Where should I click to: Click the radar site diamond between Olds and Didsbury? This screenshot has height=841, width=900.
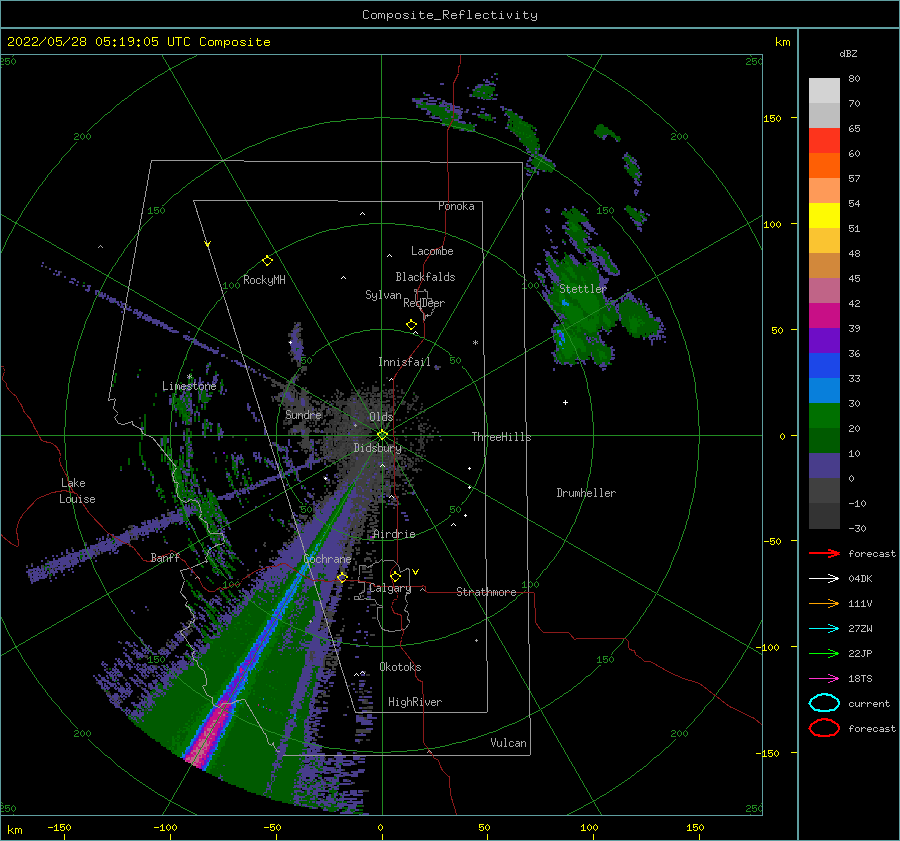tap(382, 435)
